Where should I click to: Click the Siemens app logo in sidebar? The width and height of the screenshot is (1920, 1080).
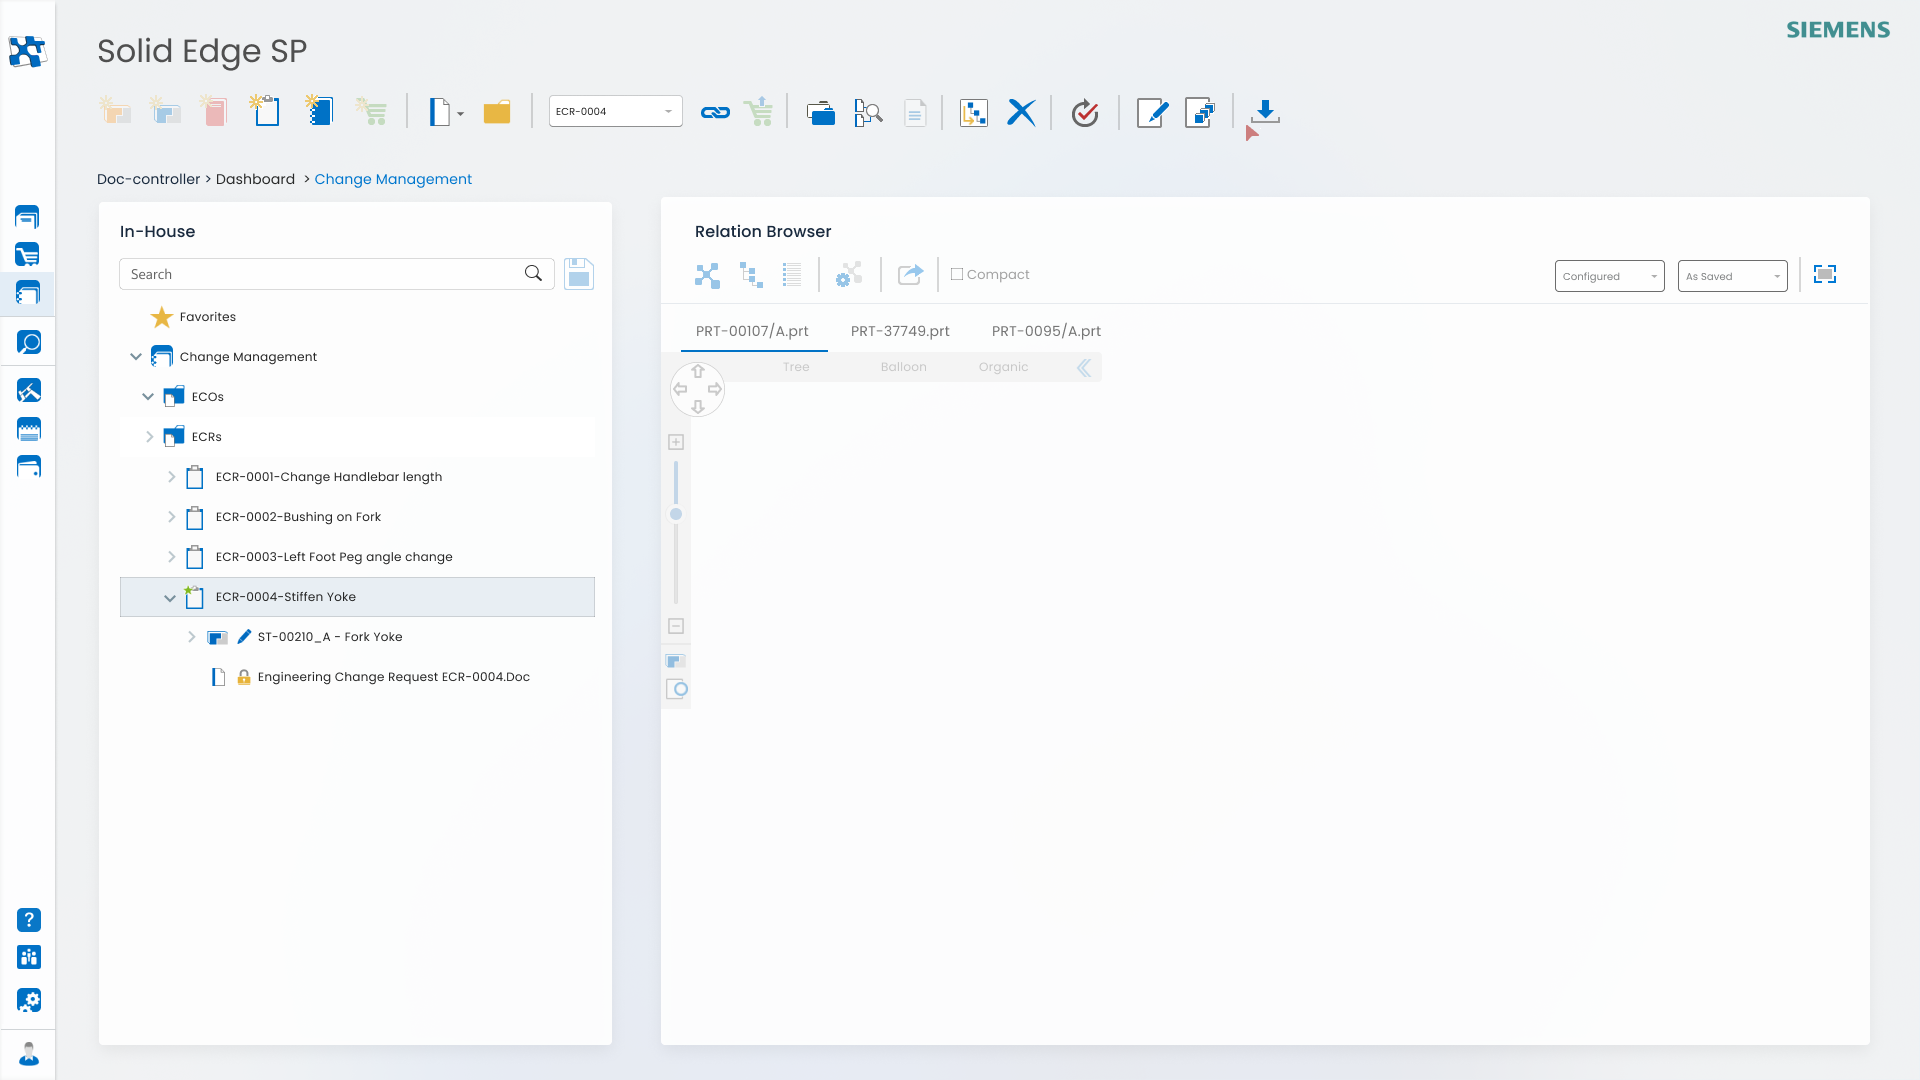27,51
